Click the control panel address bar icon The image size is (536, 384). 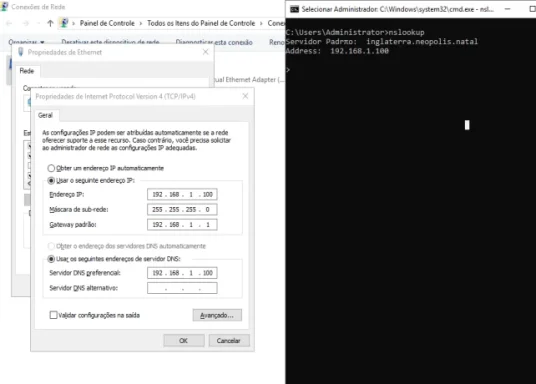pos(64,23)
